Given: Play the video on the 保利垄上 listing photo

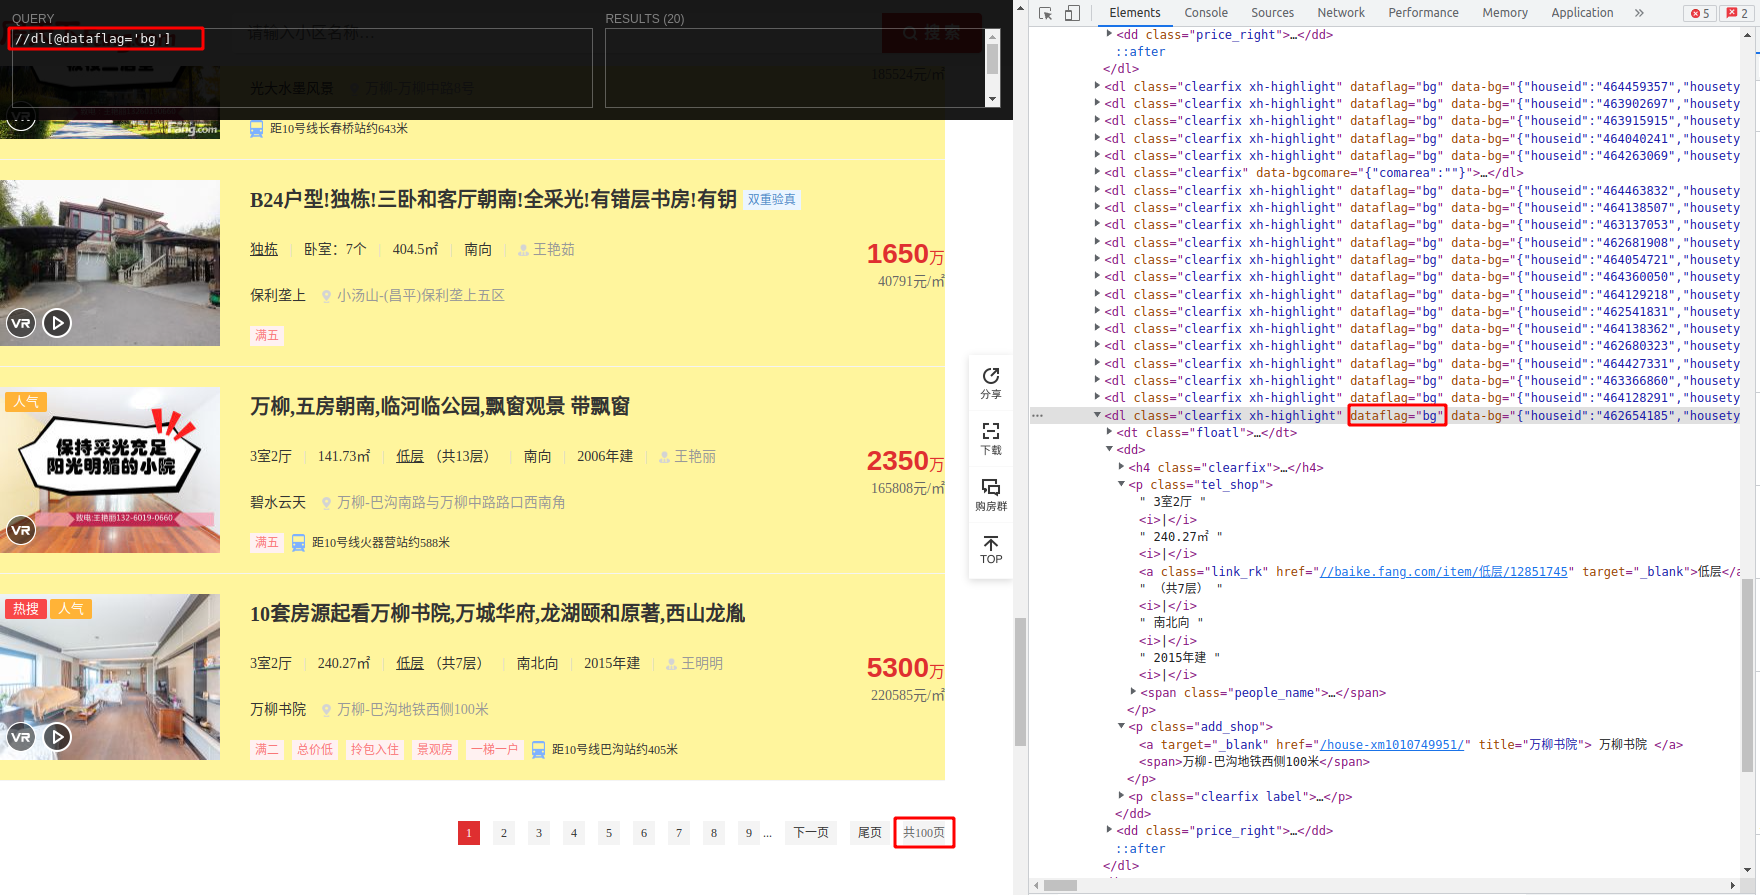Looking at the screenshot, I should 57,323.
